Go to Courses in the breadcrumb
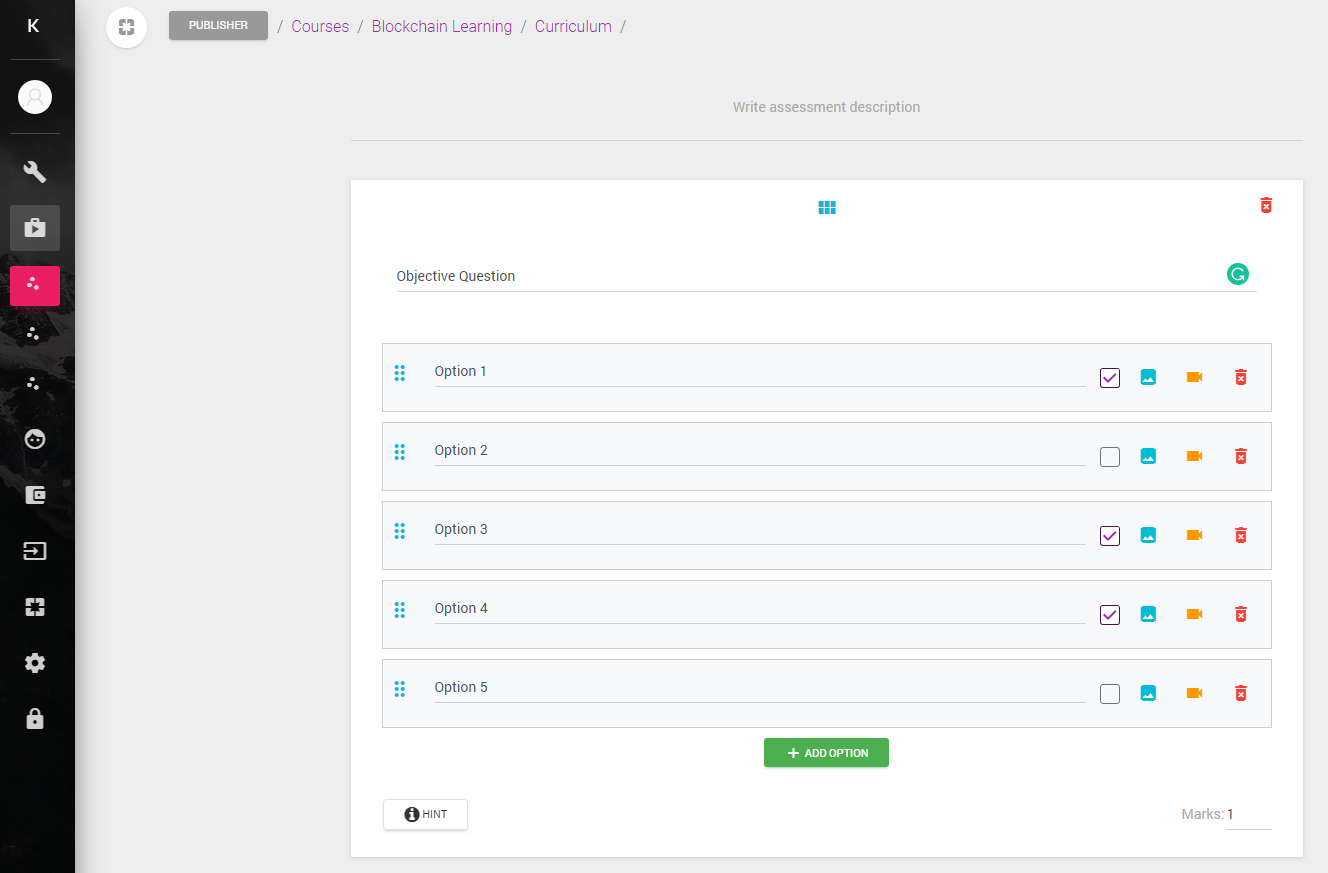Screen dimensions: 1328x873 320,27
